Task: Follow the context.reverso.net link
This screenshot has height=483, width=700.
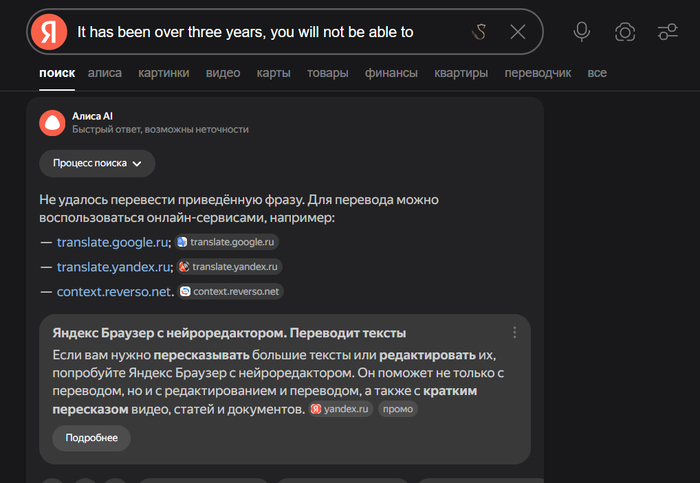Action: tap(115, 292)
